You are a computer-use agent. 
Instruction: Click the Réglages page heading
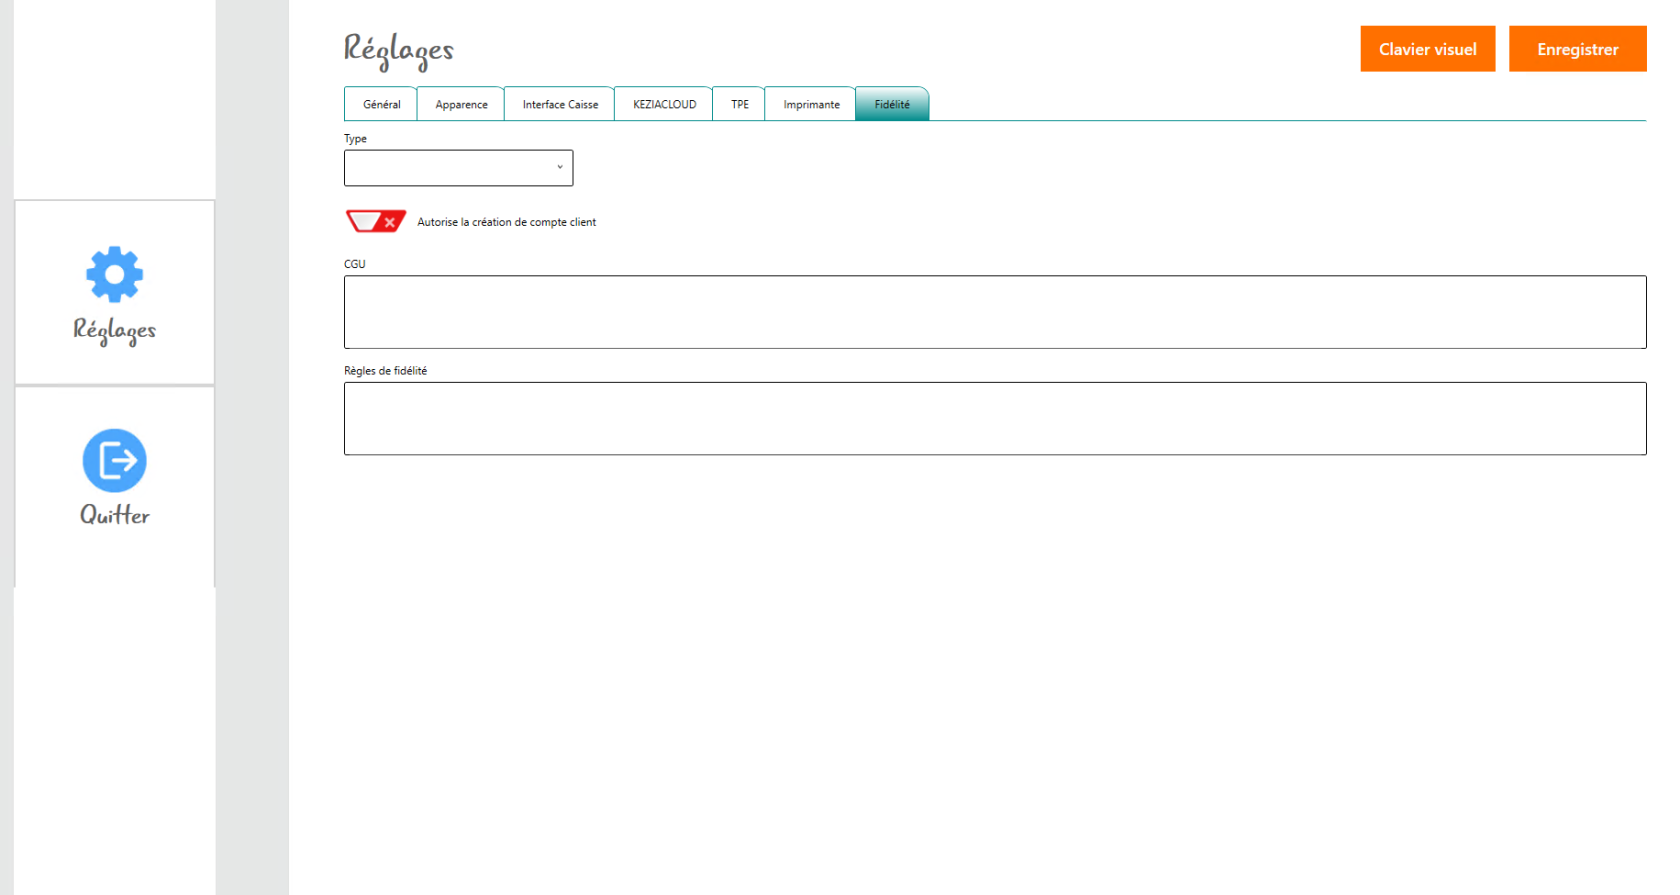pos(398,49)
